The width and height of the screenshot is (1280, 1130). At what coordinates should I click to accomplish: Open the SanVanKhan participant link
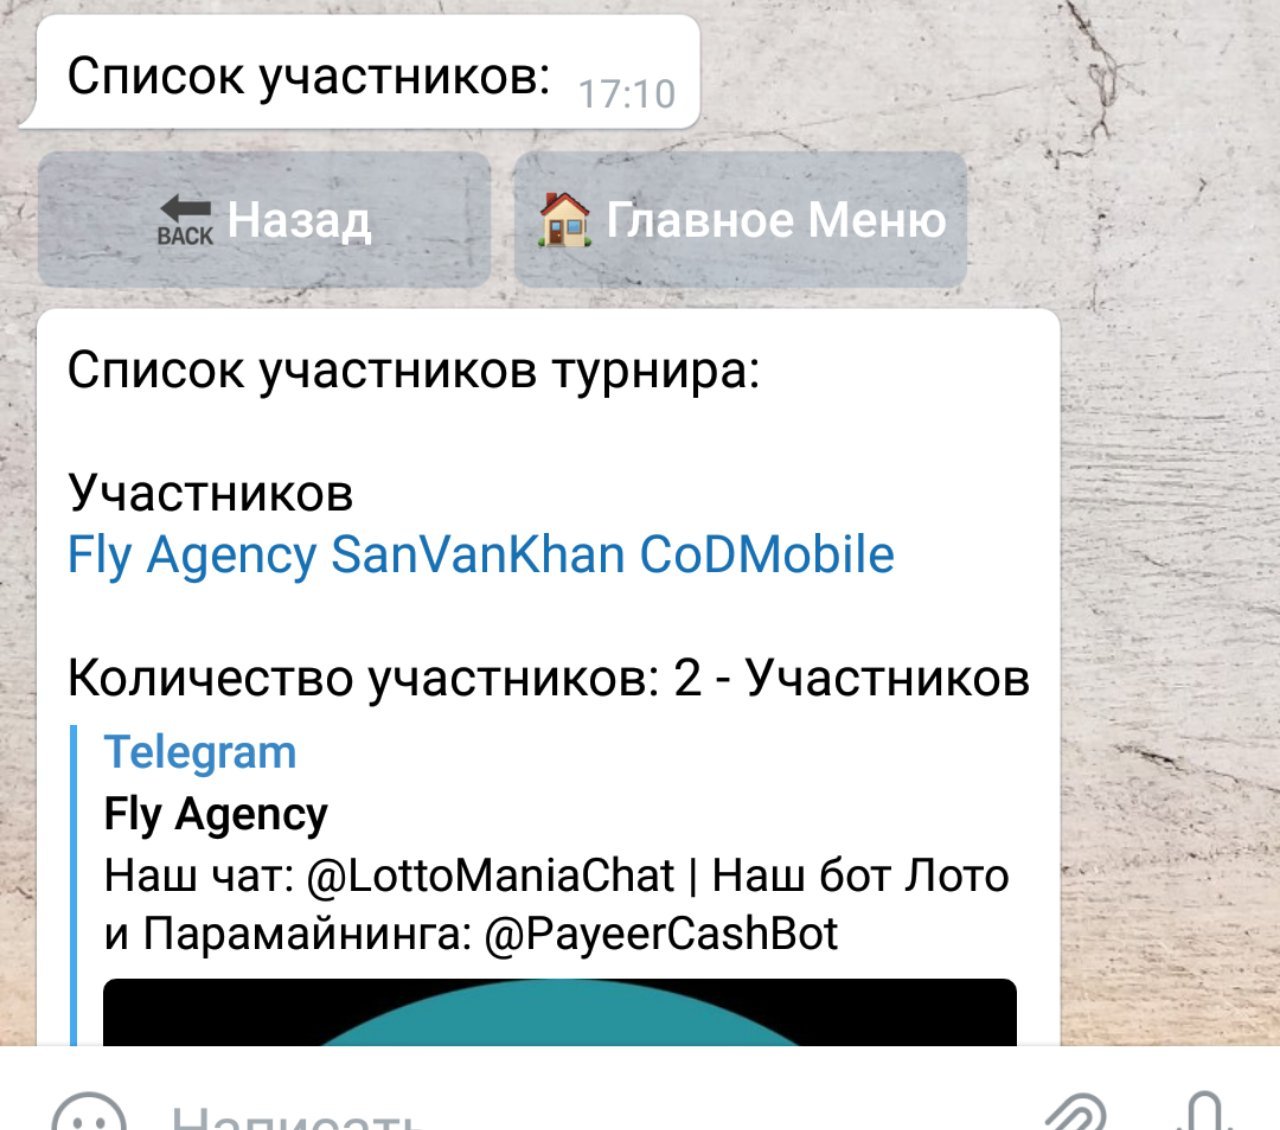(x=478, y=554)
